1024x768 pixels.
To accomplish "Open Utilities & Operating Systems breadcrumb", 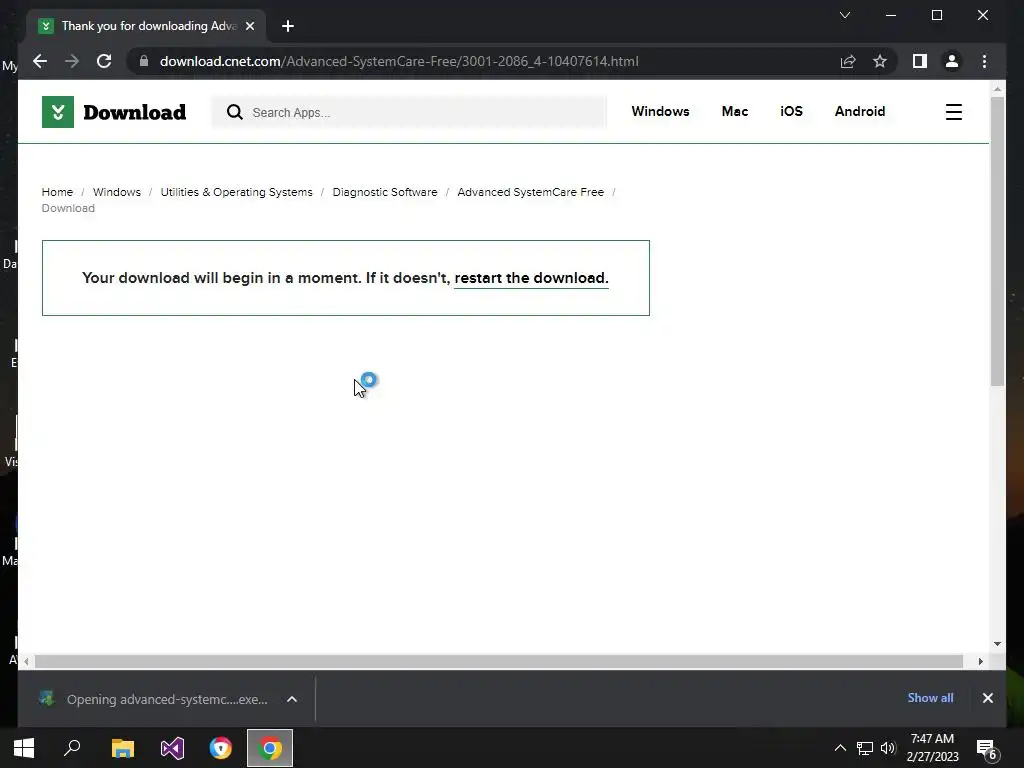I will pos(236,192).
